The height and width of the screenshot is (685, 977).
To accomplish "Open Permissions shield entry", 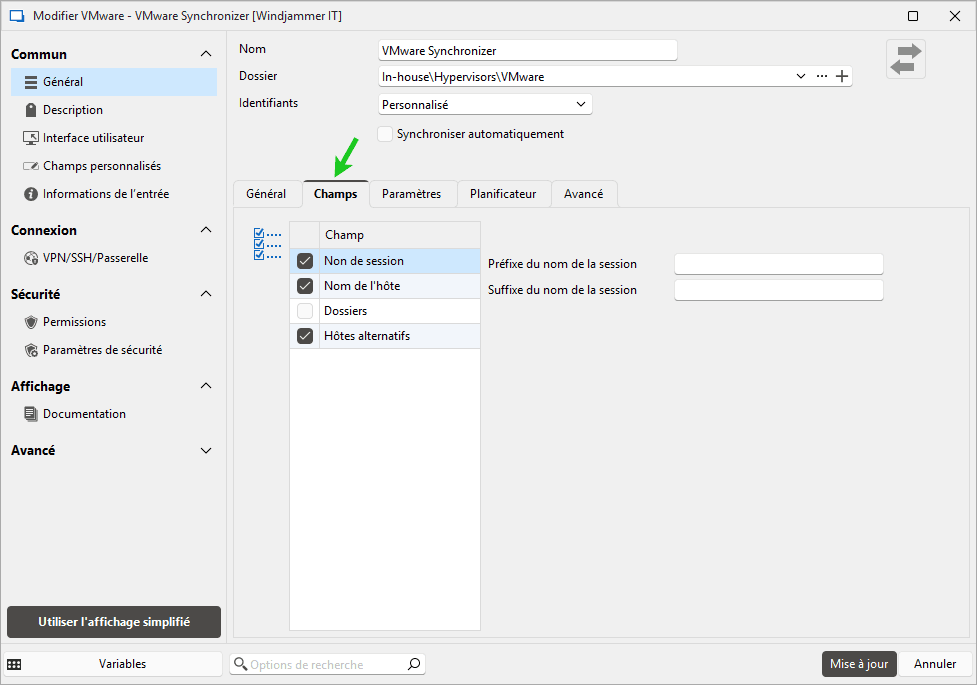I will click(x=74, y=322).
